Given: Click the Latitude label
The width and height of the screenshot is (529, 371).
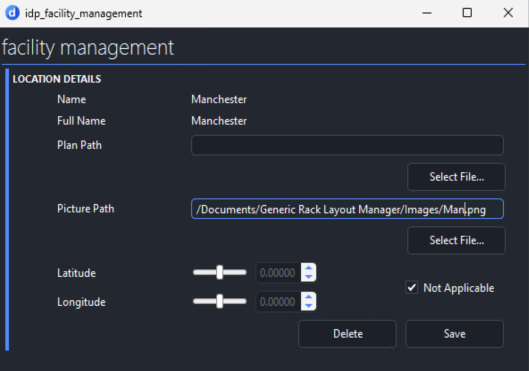Looking at the screenshot, I should pos(77,273).
